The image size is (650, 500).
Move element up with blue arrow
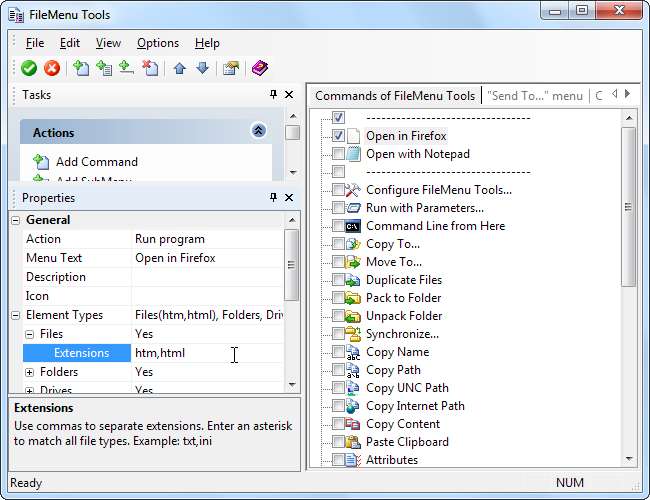tap(180, 68)
